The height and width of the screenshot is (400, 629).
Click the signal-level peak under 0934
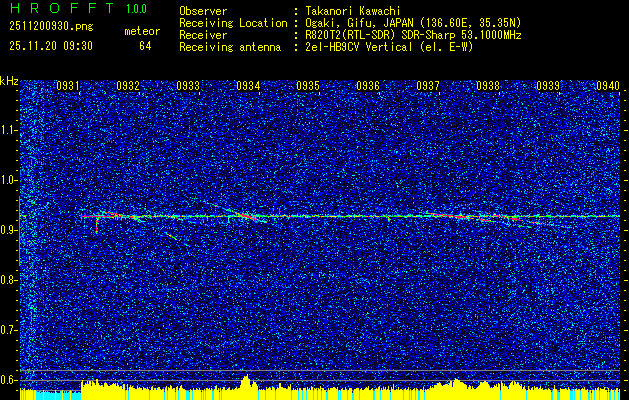[247, 382]
